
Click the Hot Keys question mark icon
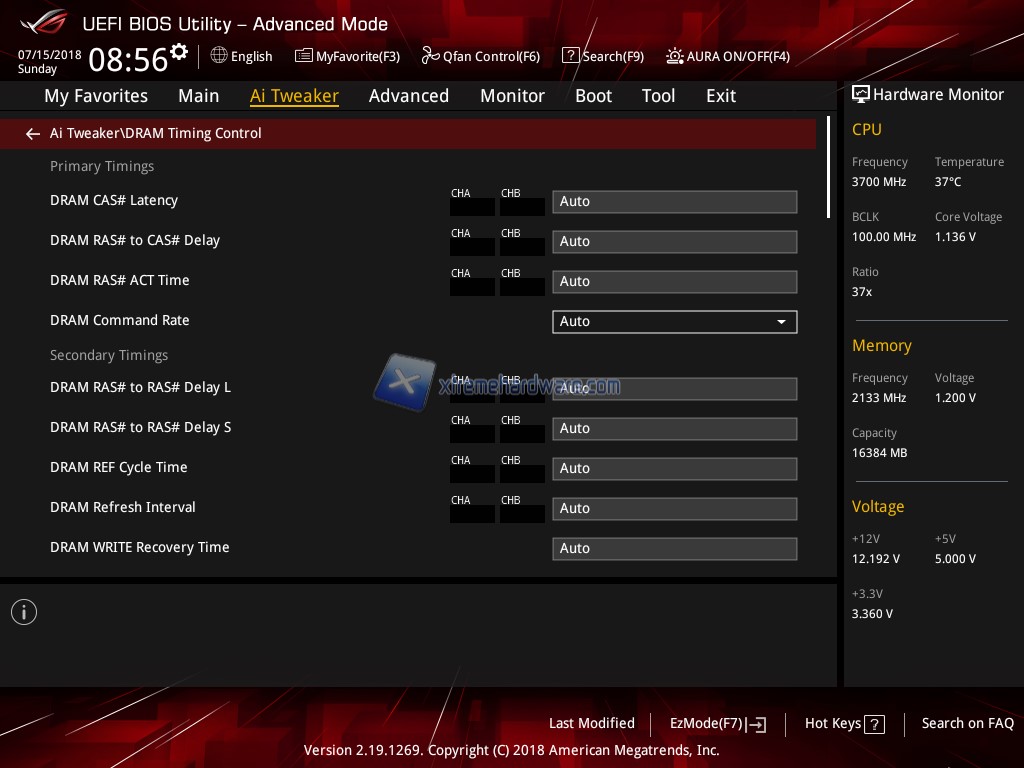(874, 724)
